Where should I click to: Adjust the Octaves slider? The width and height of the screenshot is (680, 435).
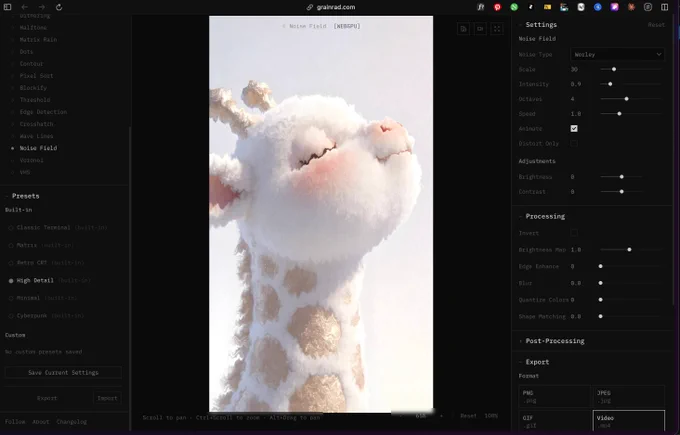pyautogui.click(x=631, y=99)
